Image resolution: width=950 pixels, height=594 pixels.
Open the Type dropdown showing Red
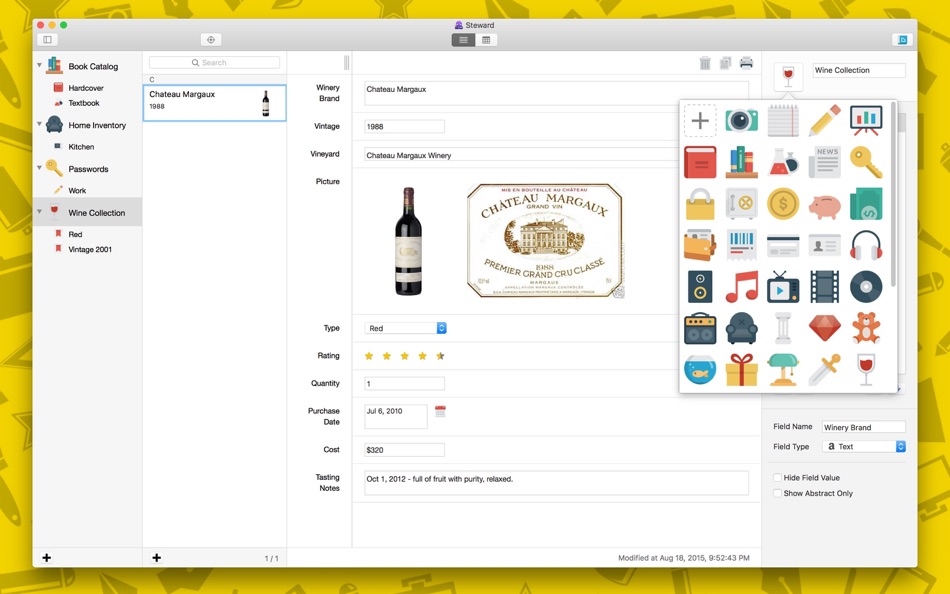click(x=405, y=328)
